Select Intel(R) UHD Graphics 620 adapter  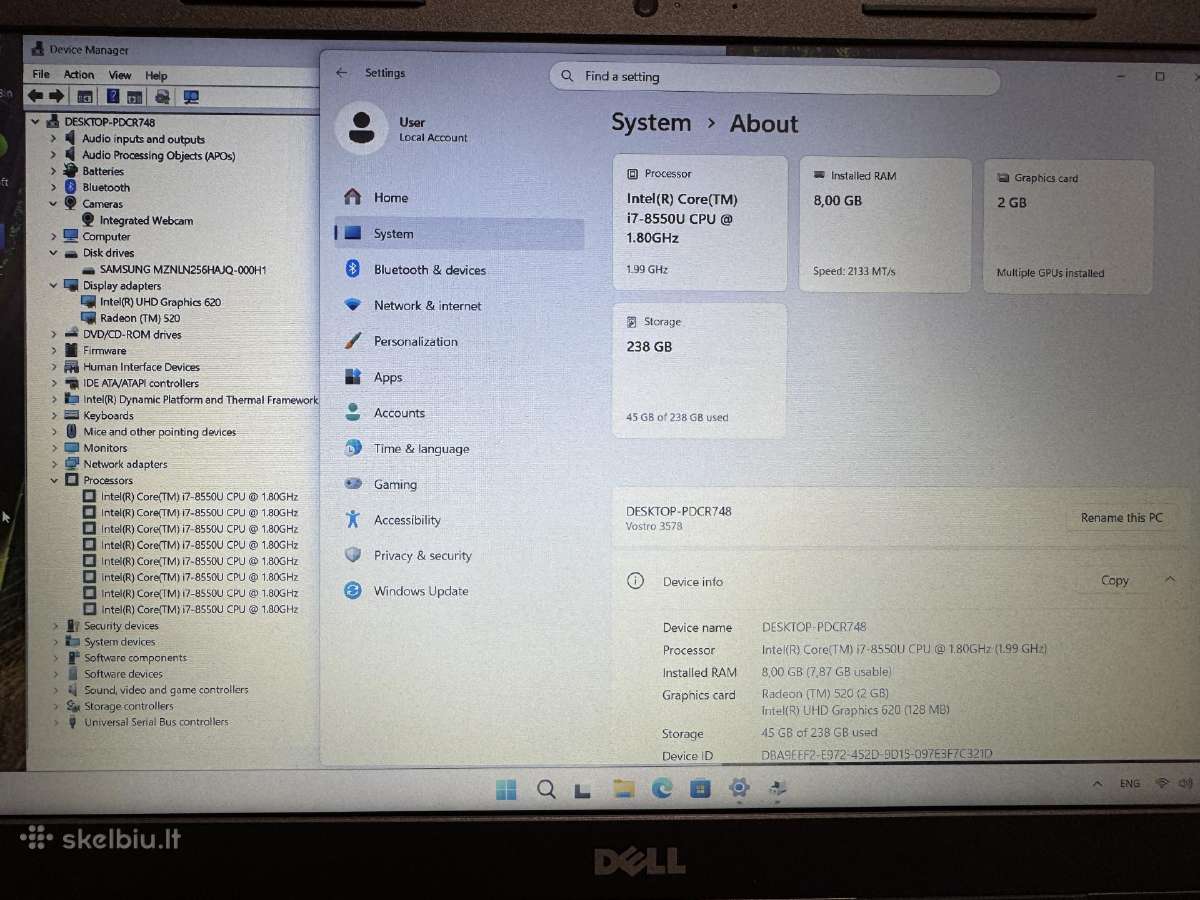click(x=160, y=302)
